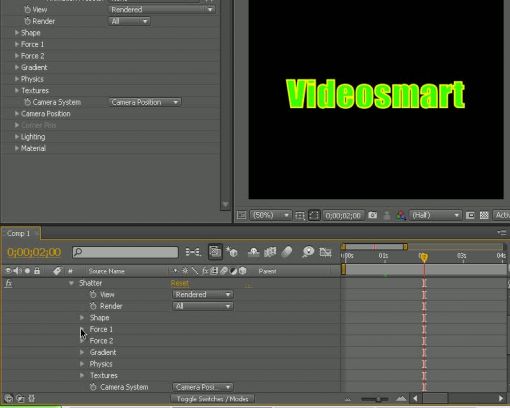Click the lock column header icon
Screen dimensions: 510x408
point(37,271)
